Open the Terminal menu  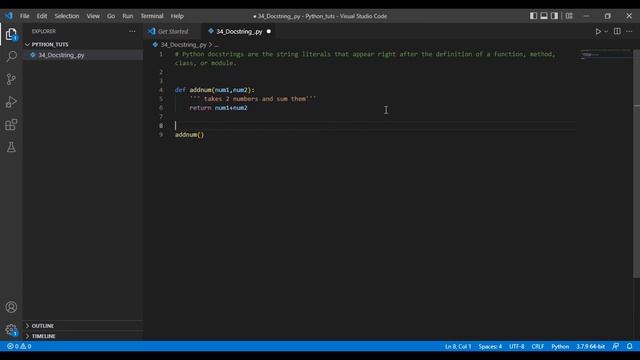click(x=152, y=16)
